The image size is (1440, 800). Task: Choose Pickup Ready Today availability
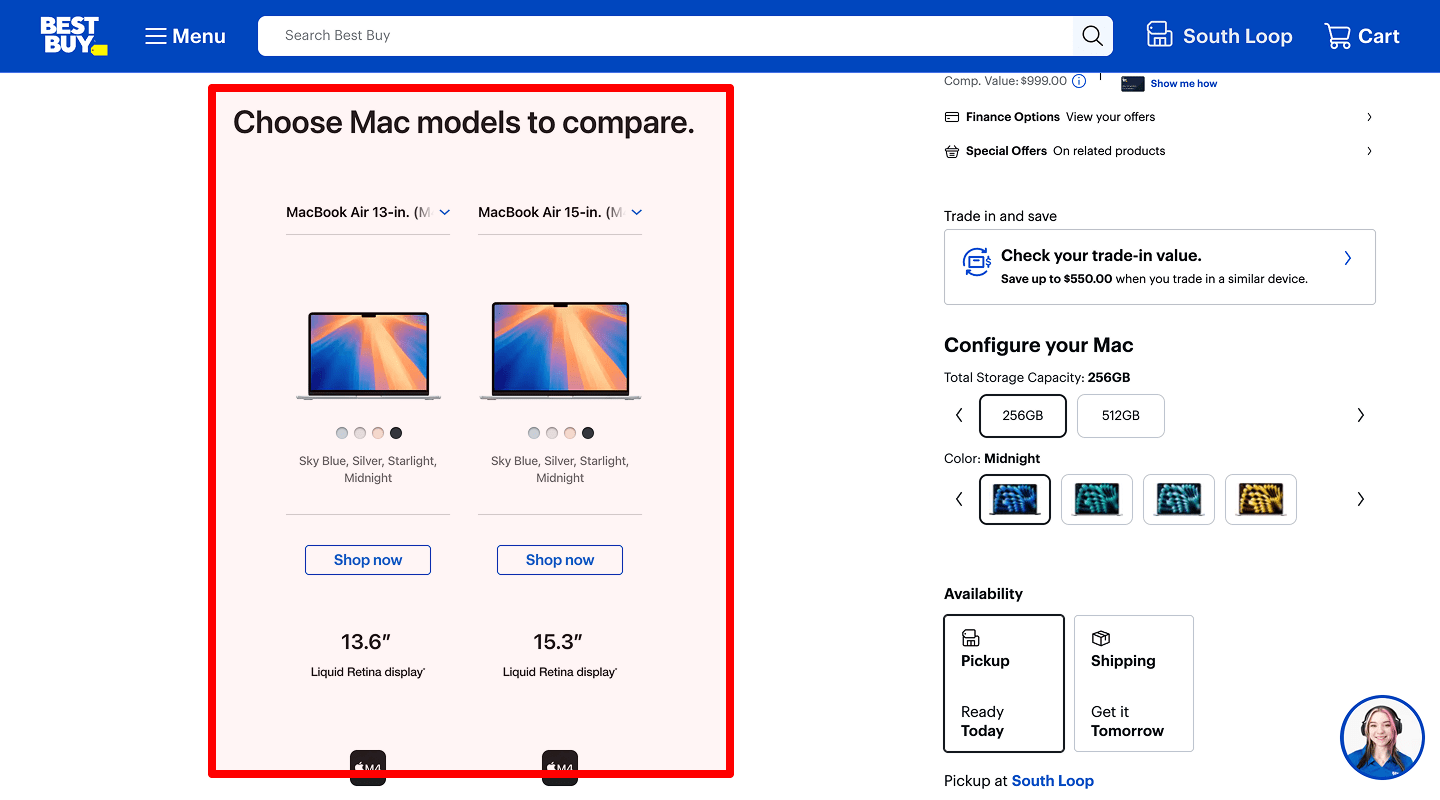1003,684
